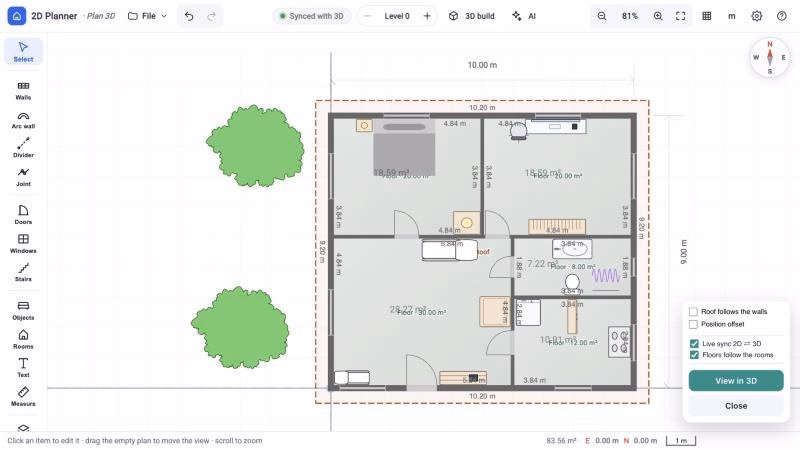Activate the Select tool
The height and width of the screenshot is (450, 800).
pos(23,52)
